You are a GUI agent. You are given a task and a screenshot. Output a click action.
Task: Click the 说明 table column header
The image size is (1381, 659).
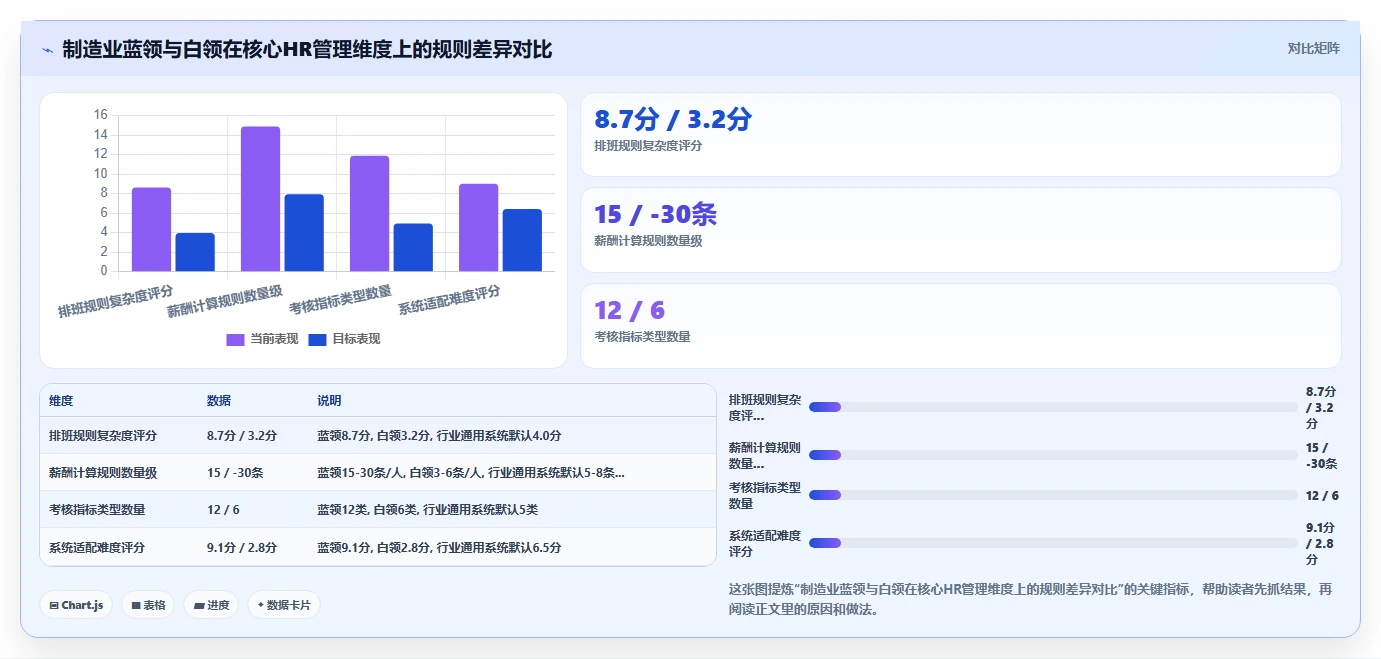[x=329, y=401]
